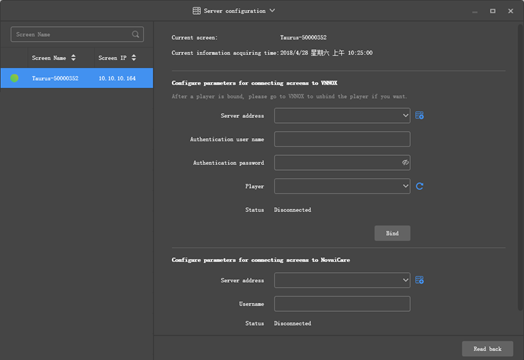Open the VNNOX server address management icon

(419, 115)
